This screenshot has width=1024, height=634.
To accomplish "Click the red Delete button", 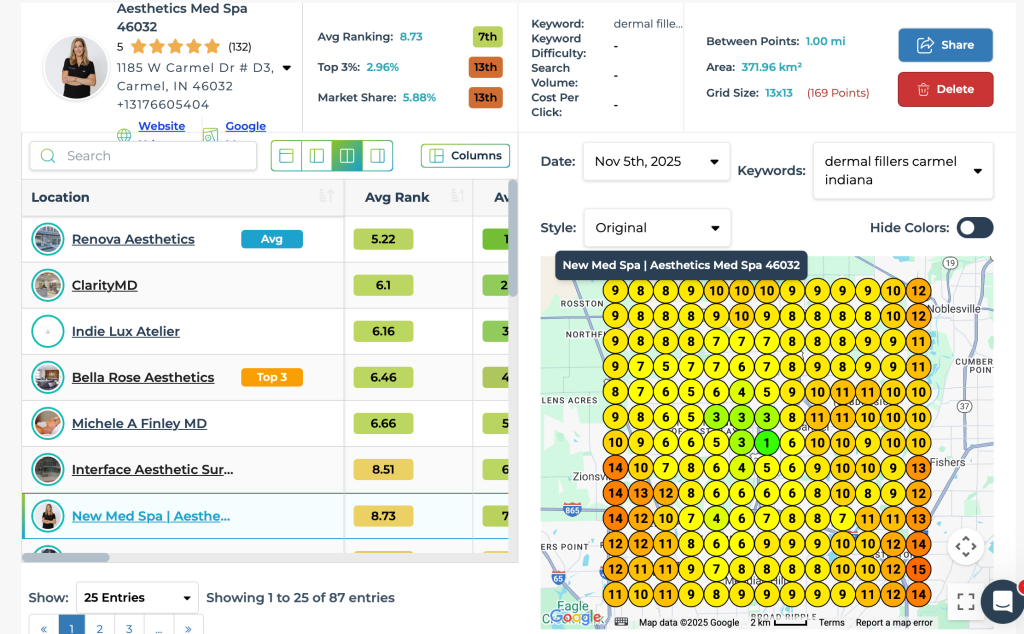I will (x=945, y=89).
